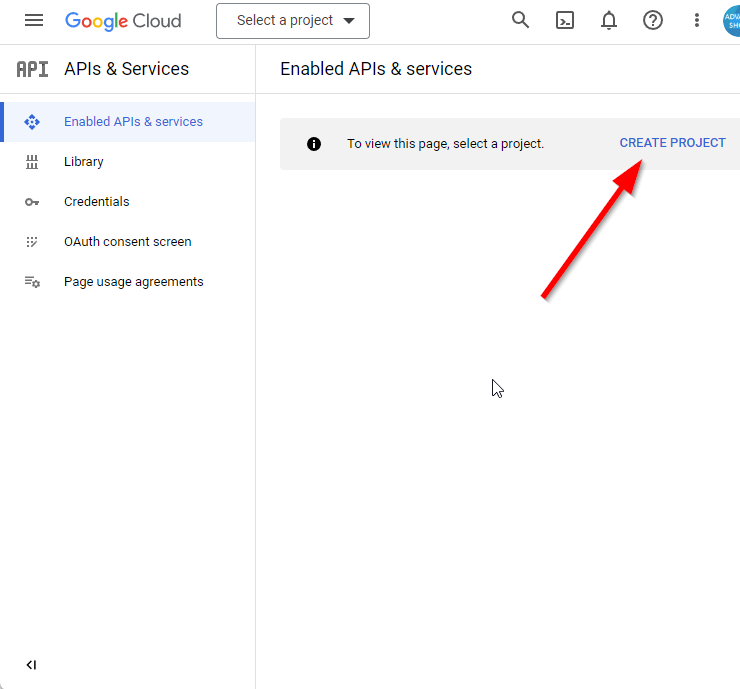
Task: Click the Library sidebar icon
Action: pyautogui.click(x=32, y=162)
